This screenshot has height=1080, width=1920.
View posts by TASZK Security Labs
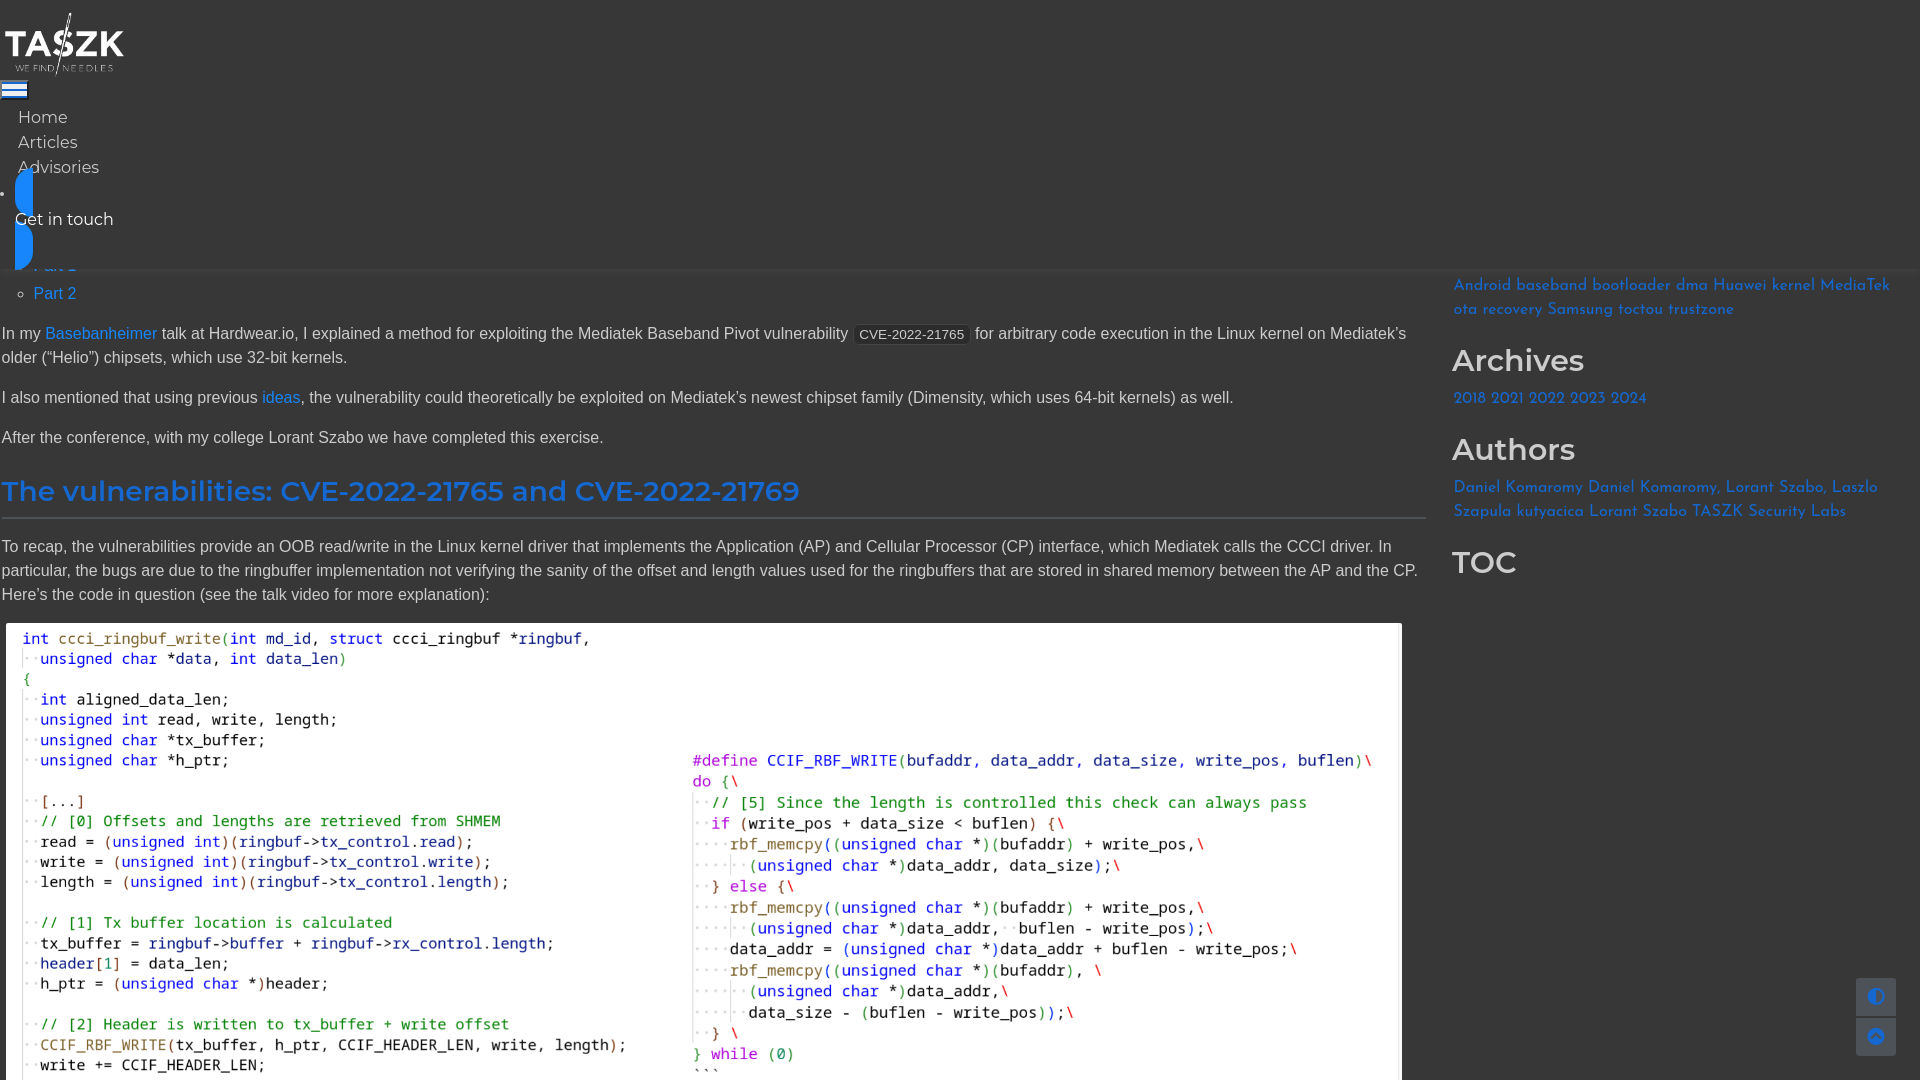click(1769, 512)
